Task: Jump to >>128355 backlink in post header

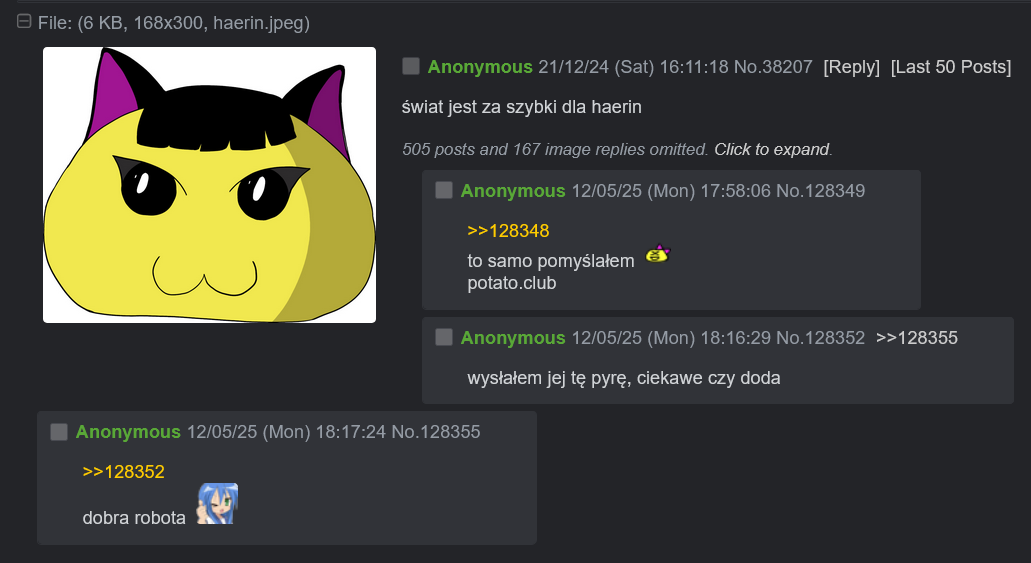Action: point(917,337)
